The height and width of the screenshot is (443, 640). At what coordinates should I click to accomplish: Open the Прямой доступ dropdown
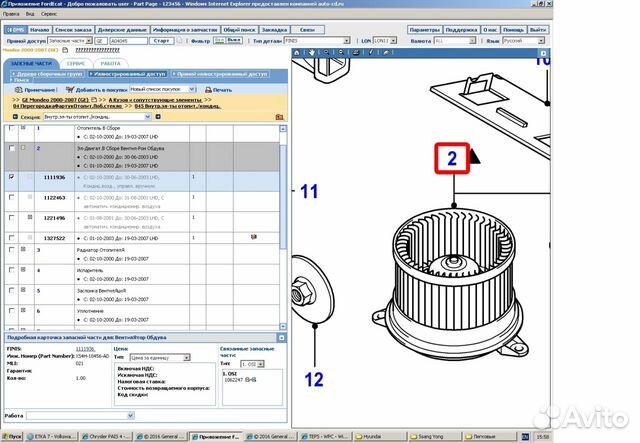pyautogui.click(x=69, y=41)
